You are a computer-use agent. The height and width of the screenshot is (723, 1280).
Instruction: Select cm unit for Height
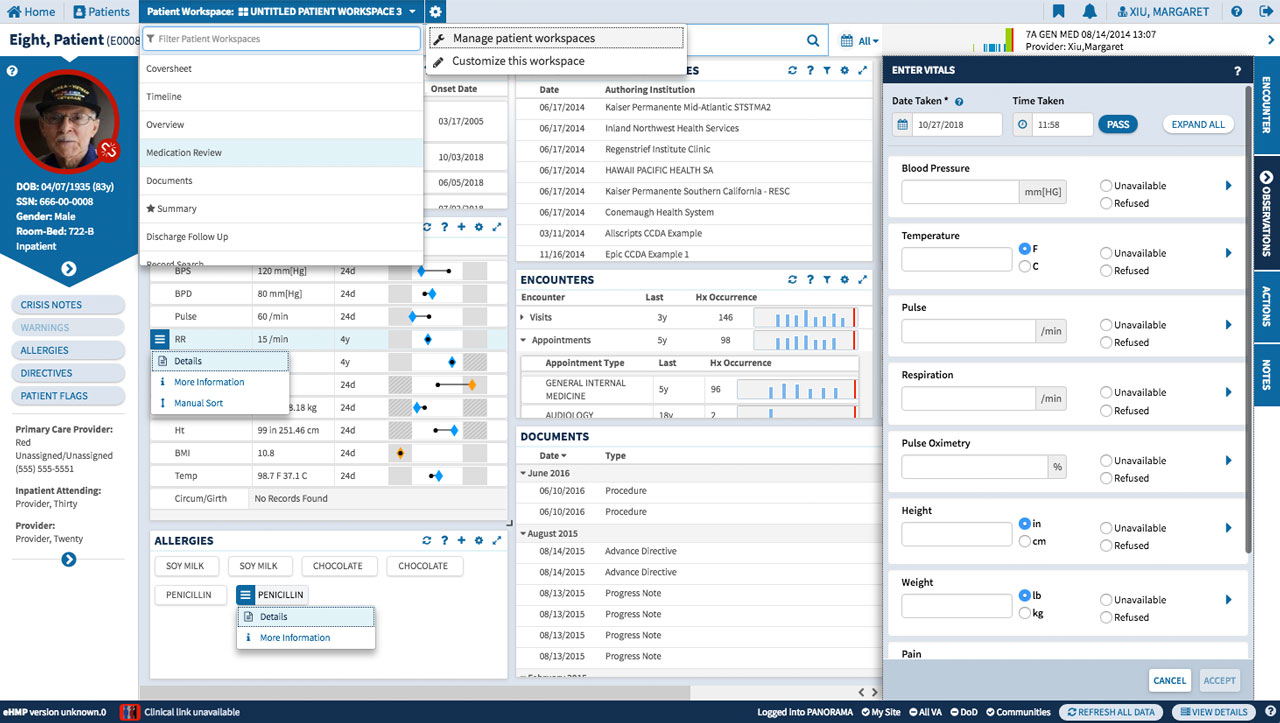(1025, 541)
